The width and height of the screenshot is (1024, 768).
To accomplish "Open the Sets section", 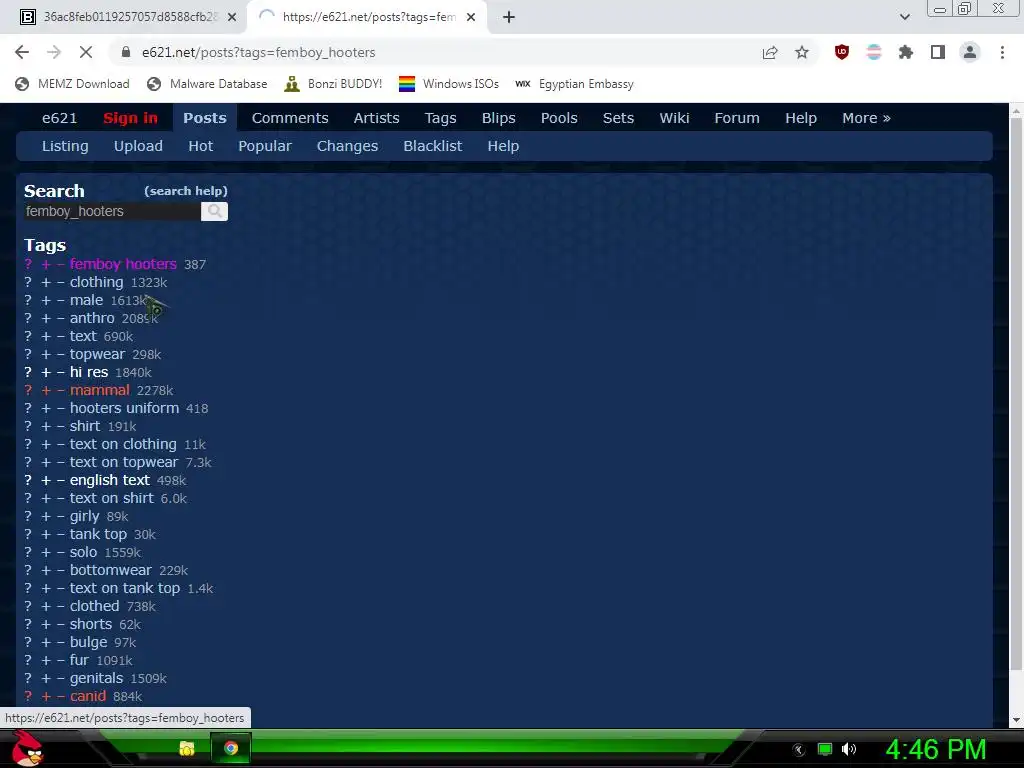I will point(618,118).
